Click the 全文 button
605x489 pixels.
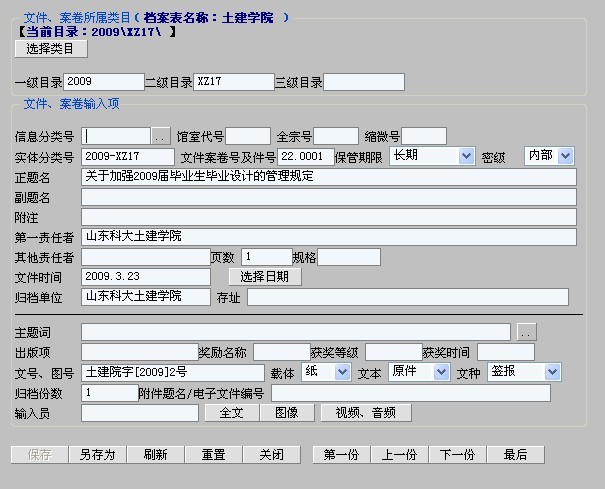pyautogui.click(x=232, y=413)
